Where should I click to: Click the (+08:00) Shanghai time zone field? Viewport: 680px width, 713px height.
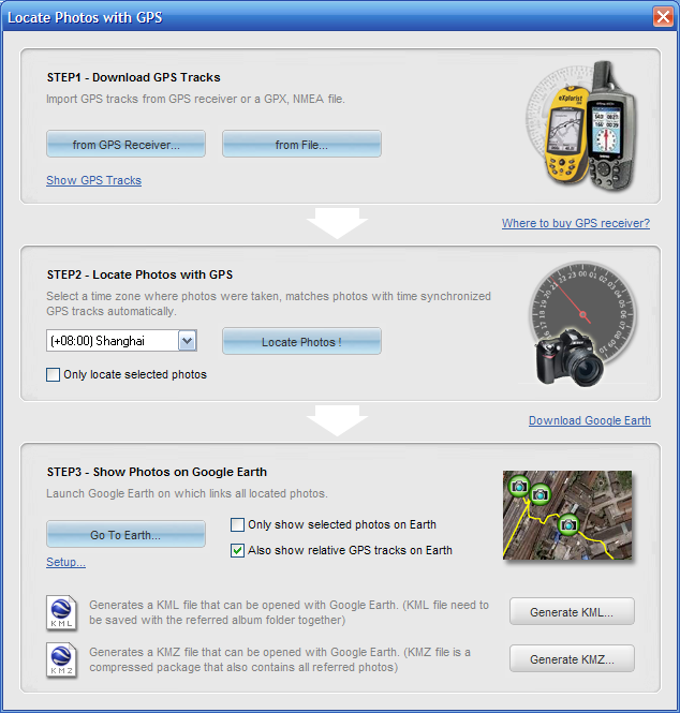pyautogui.click(x=121, y=341)
